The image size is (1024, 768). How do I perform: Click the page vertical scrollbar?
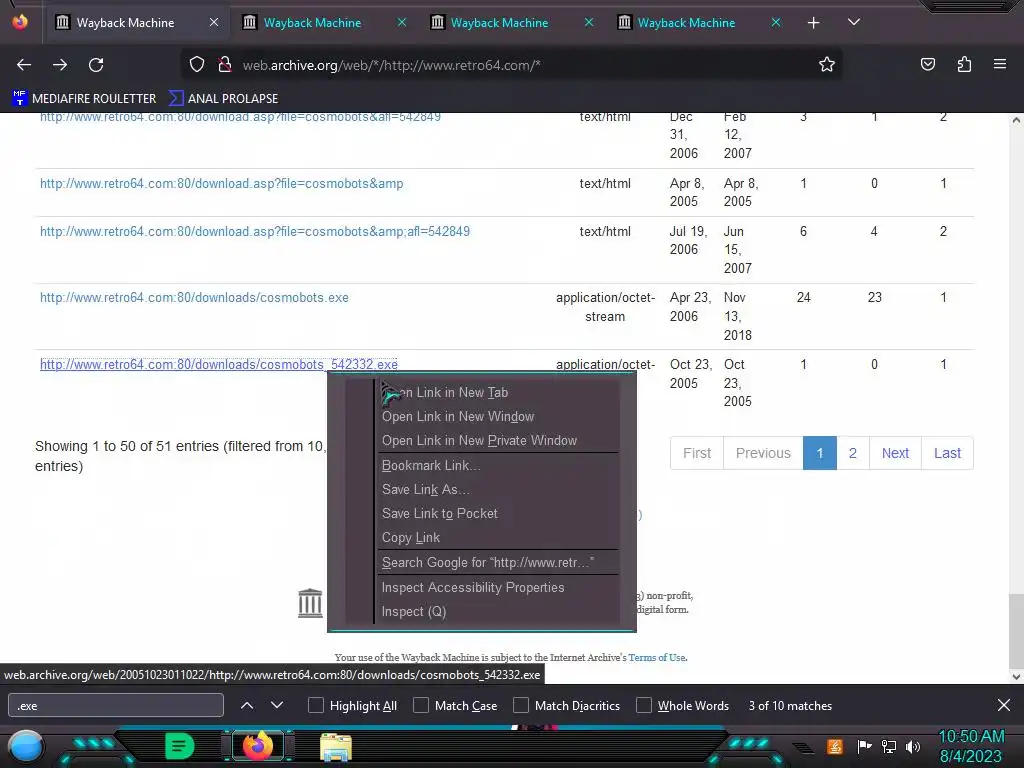1016,630
